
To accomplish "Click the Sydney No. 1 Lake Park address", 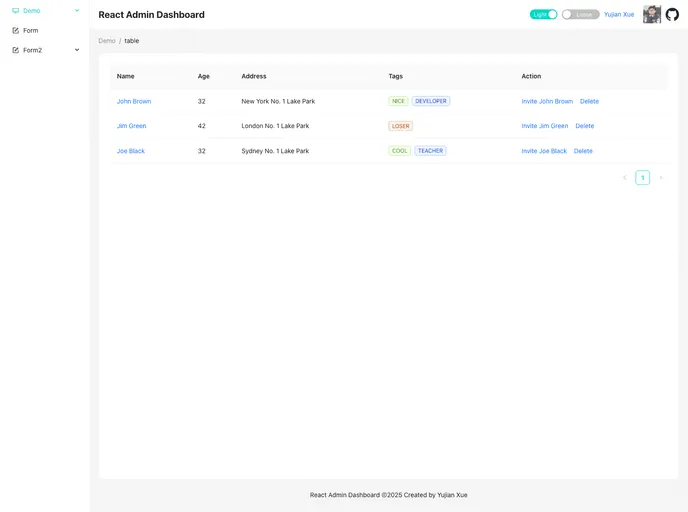I will pos(275,151).
